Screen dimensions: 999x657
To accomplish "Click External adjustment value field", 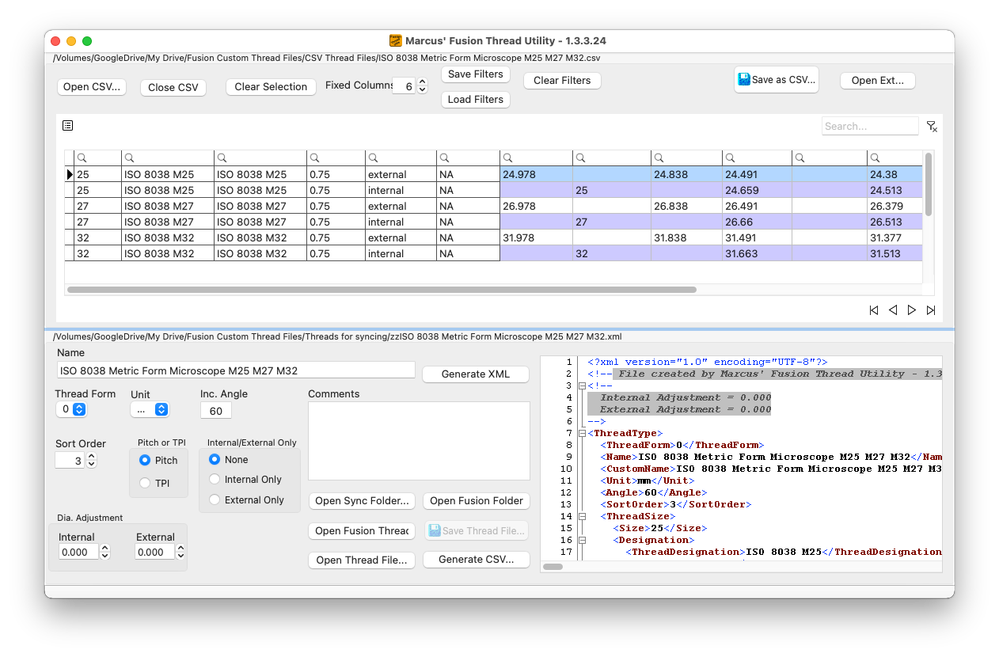I will coord(155,552).
